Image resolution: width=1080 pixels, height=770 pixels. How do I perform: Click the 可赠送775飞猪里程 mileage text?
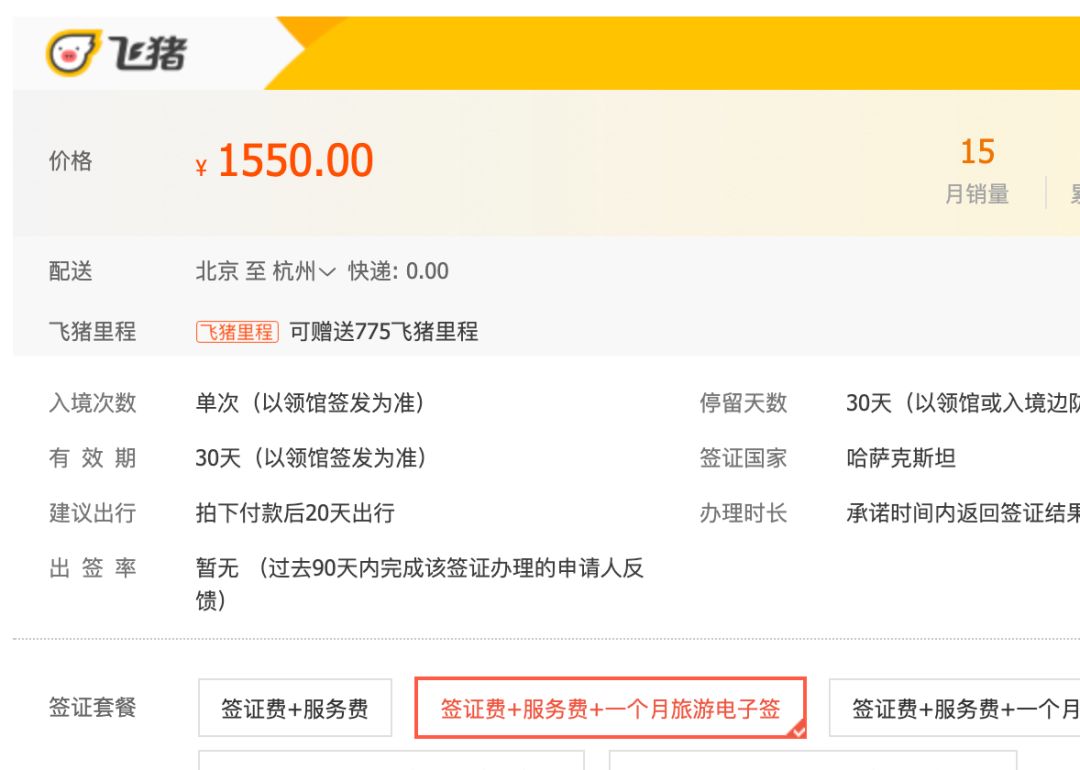384,332
